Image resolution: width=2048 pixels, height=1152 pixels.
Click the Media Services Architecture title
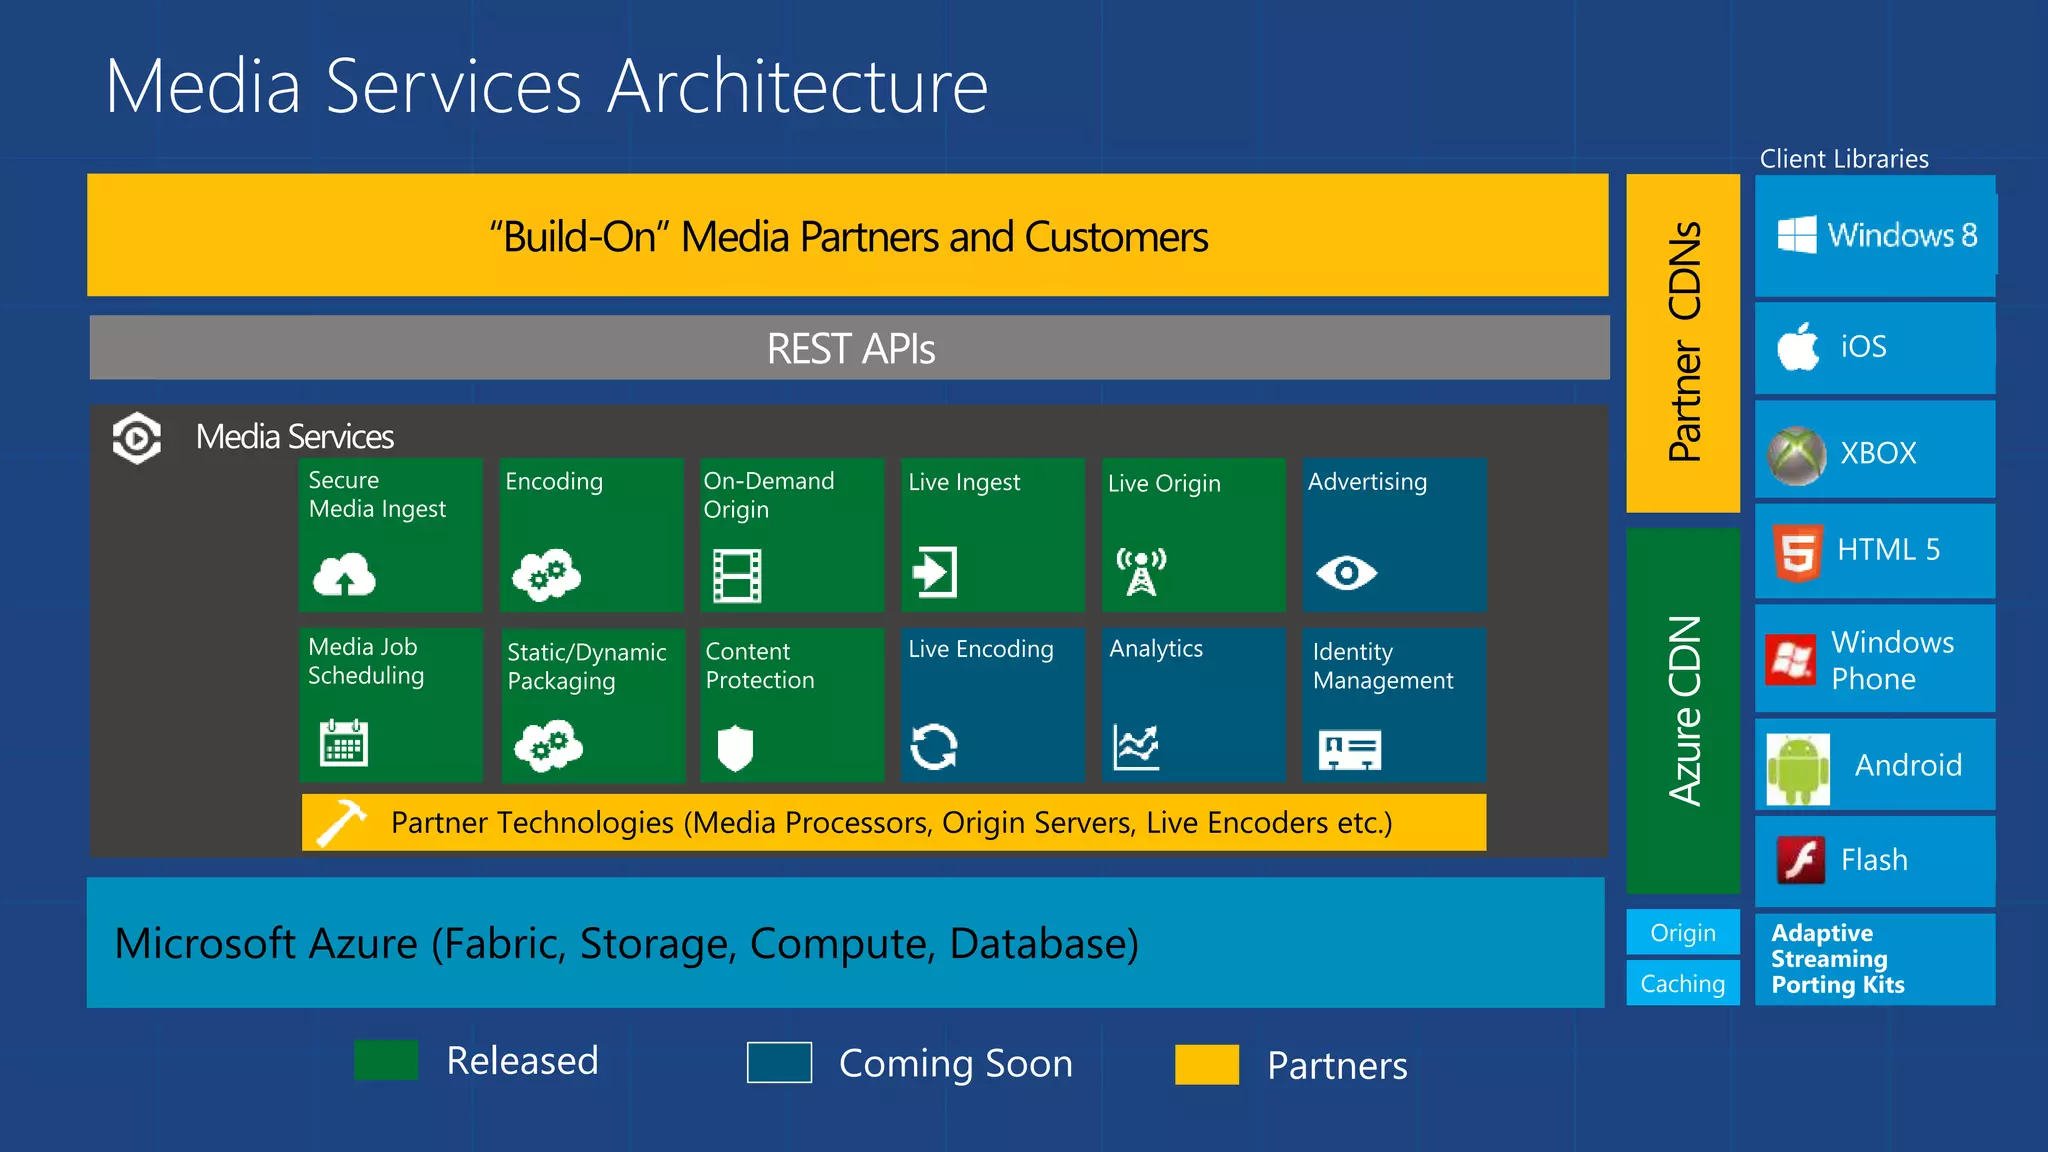(x=547, y=87)
